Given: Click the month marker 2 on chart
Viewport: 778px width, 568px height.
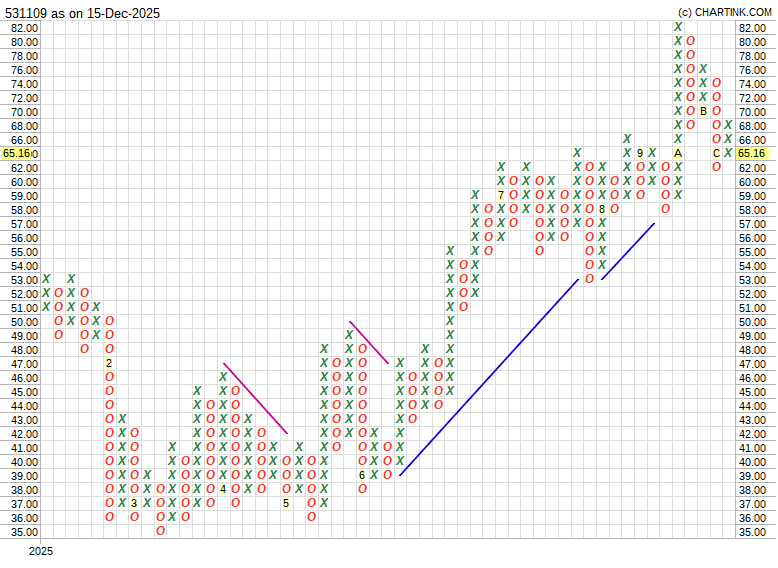Looking at the screenshot, I should [109, 364].
